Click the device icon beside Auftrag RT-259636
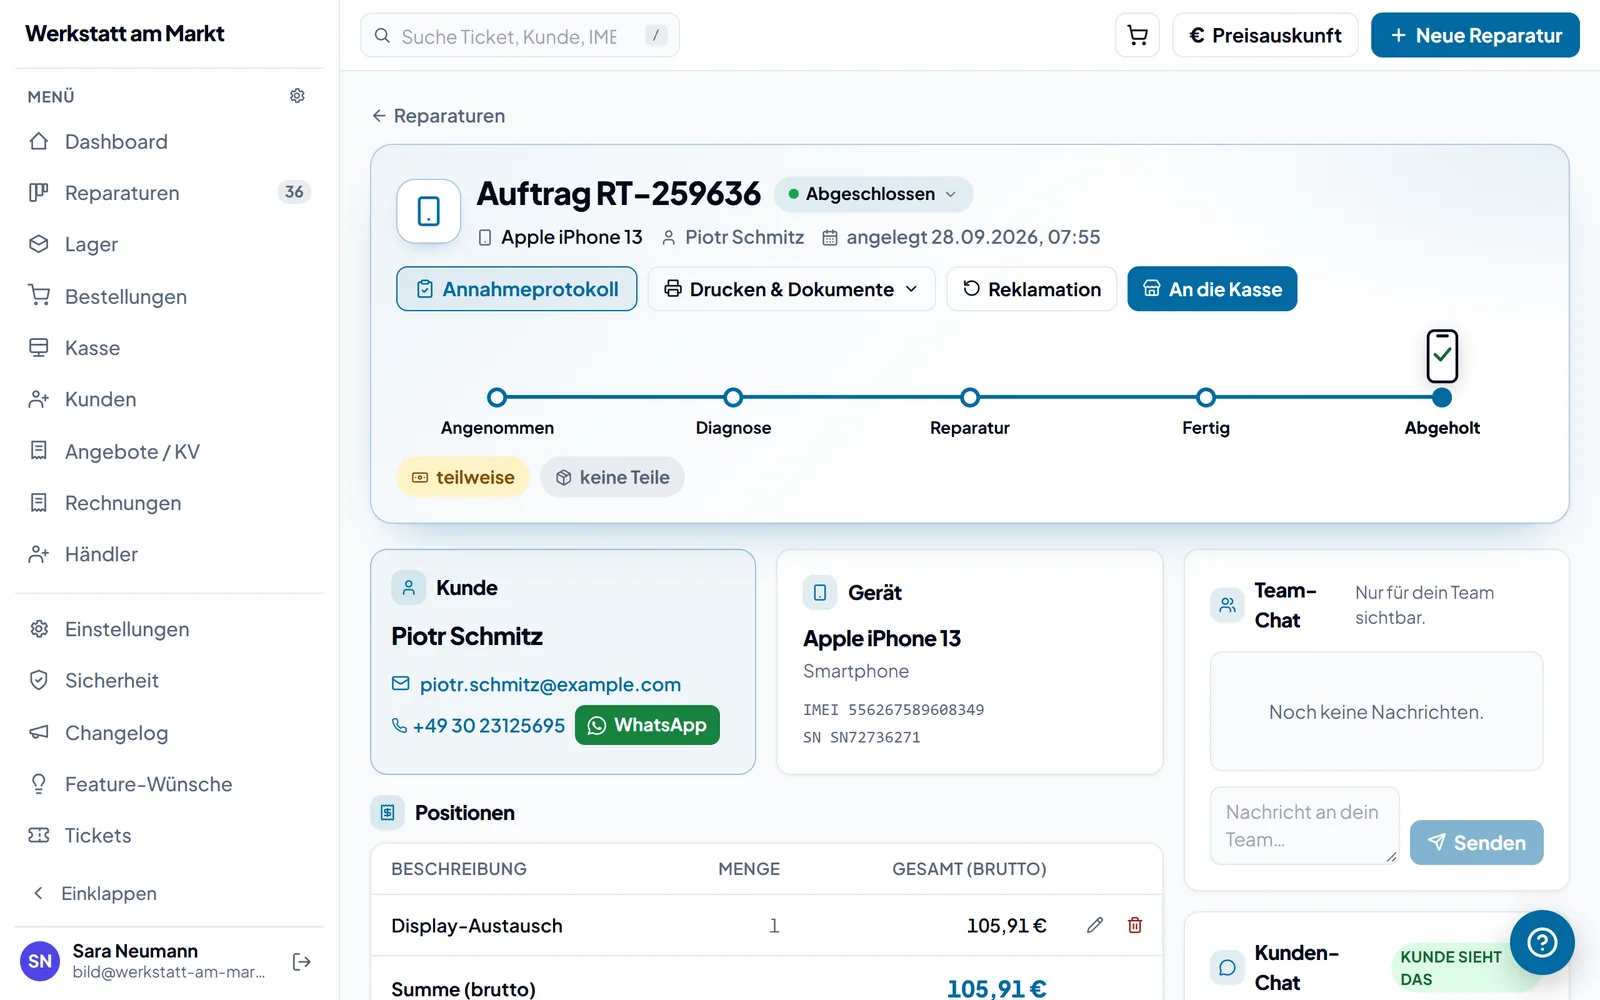1600x1000 pixels. coord(429,211)
